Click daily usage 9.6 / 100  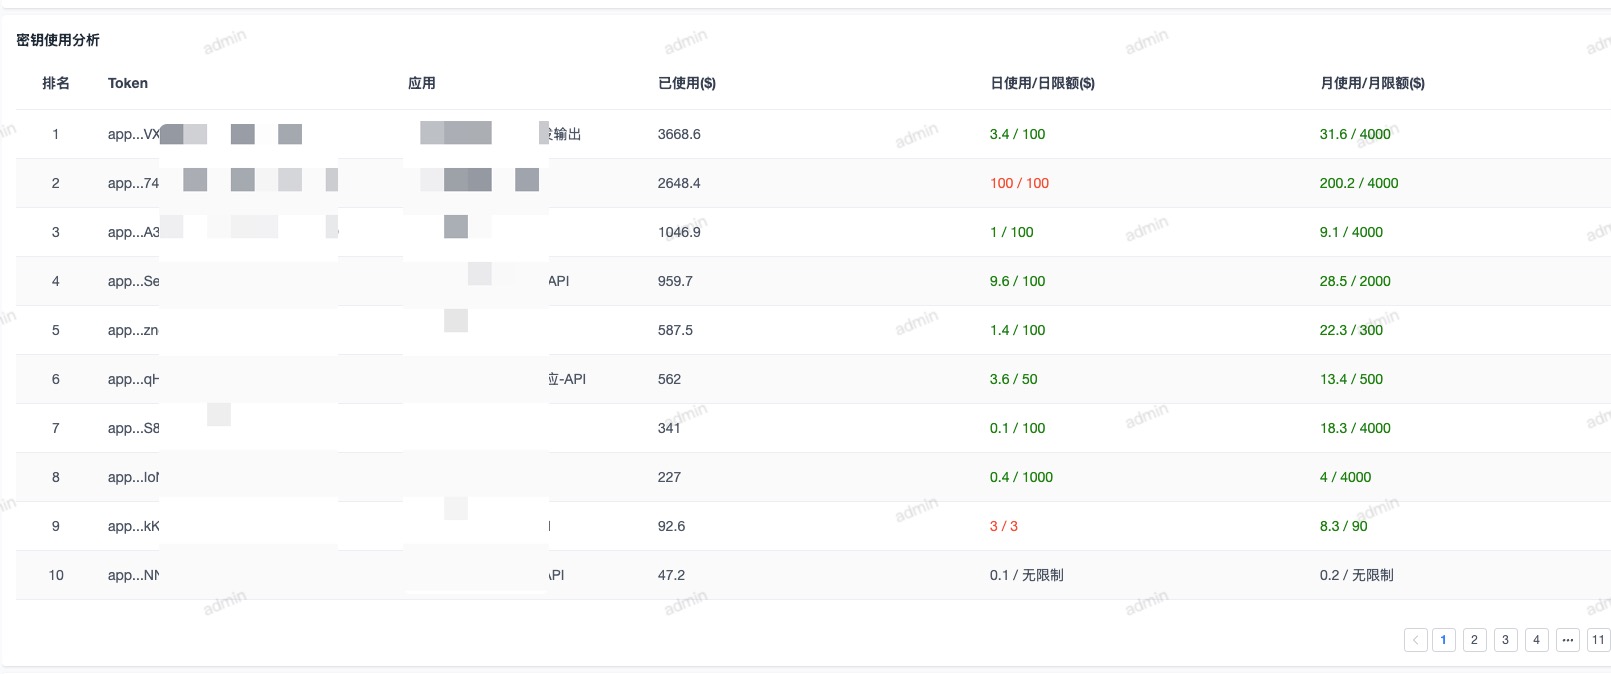click(1017, 281)
